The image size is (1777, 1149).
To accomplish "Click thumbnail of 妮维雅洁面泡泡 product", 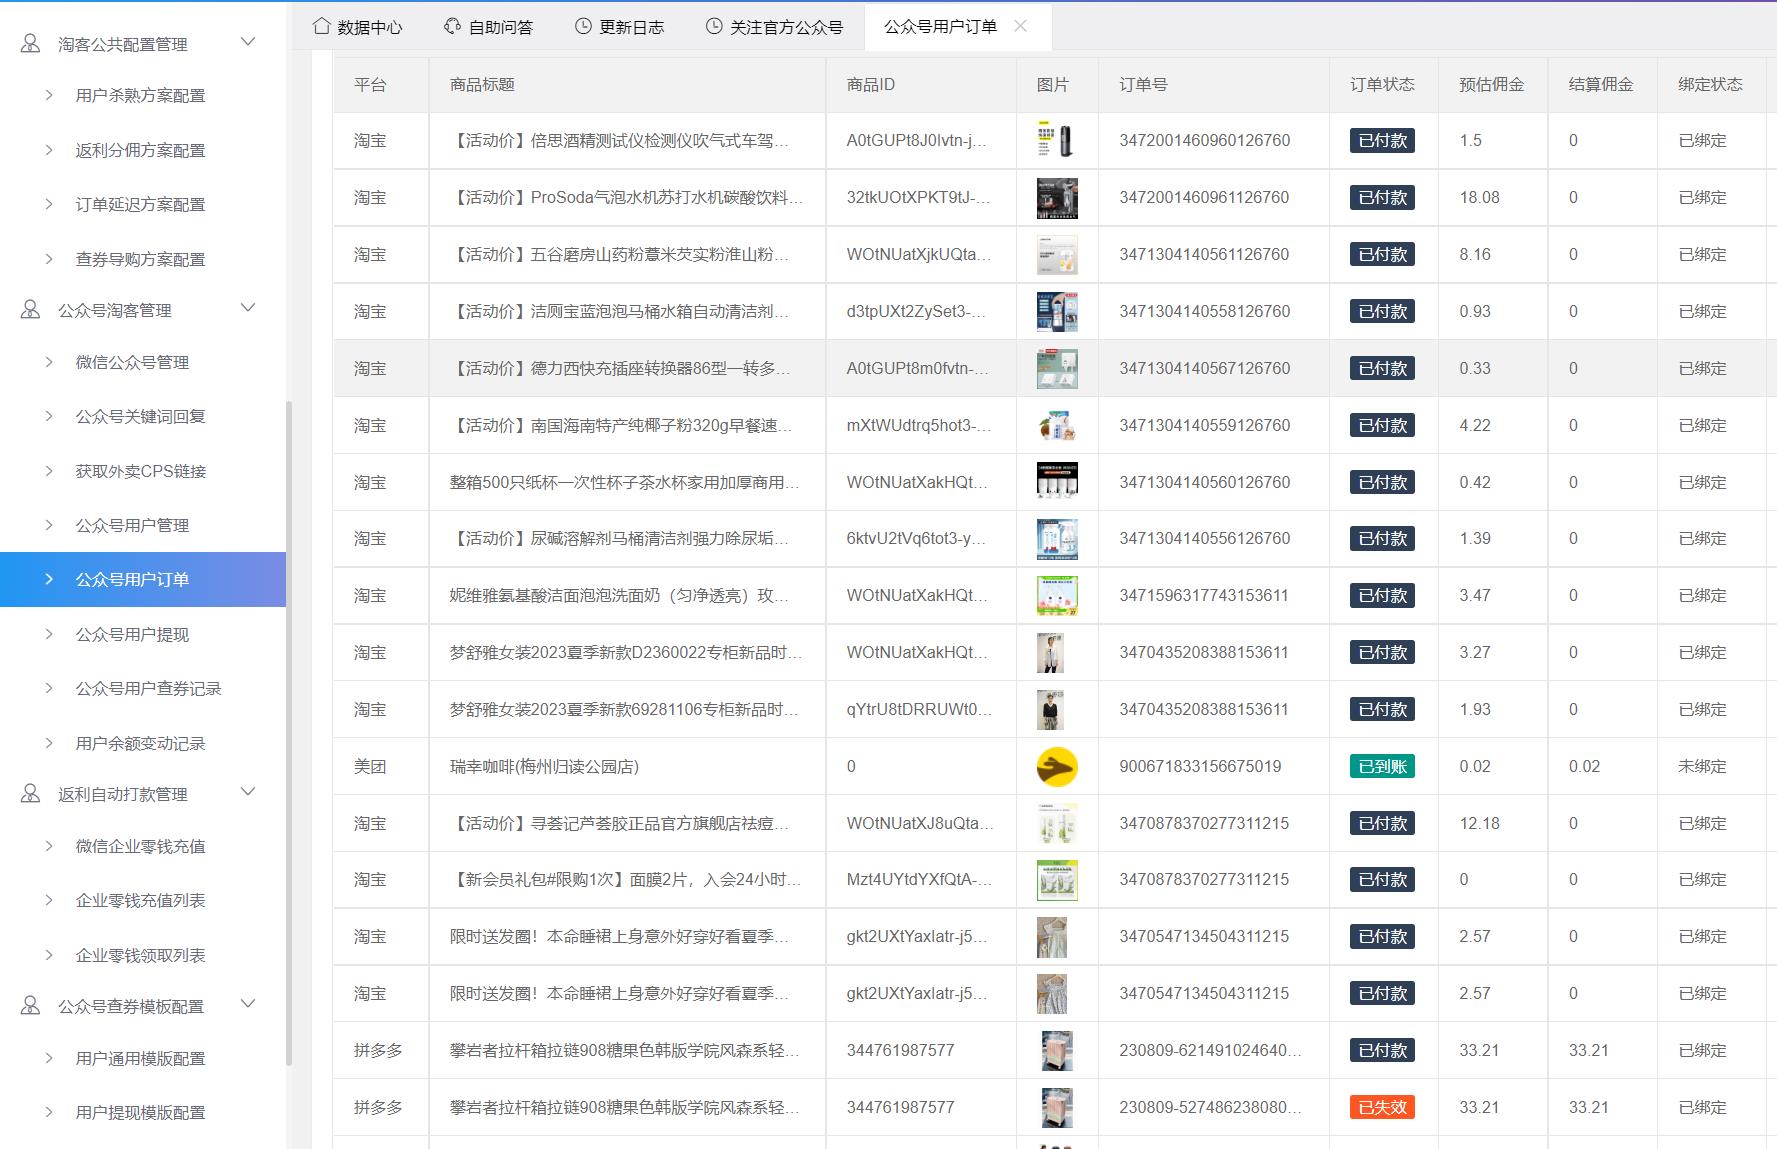I will click(1057, 596).
